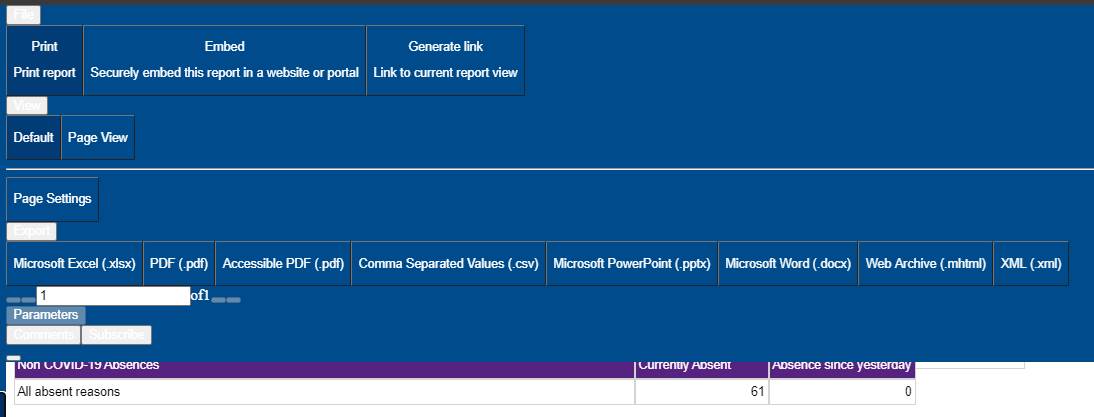
Task: Toggle the Parameters pane button
Action: tap(46, 315)
